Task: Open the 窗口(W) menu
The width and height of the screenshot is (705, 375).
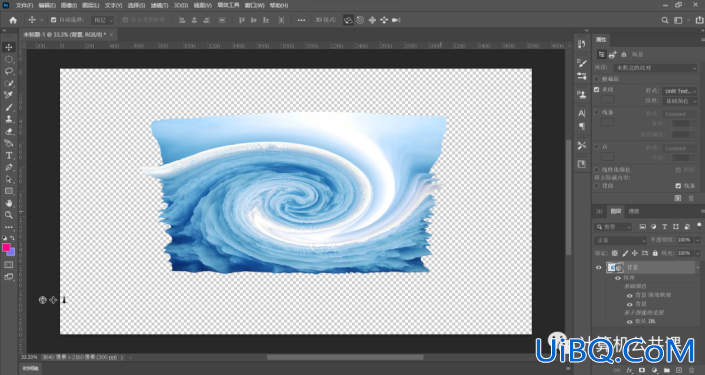Action: click(x=254, y=5)
